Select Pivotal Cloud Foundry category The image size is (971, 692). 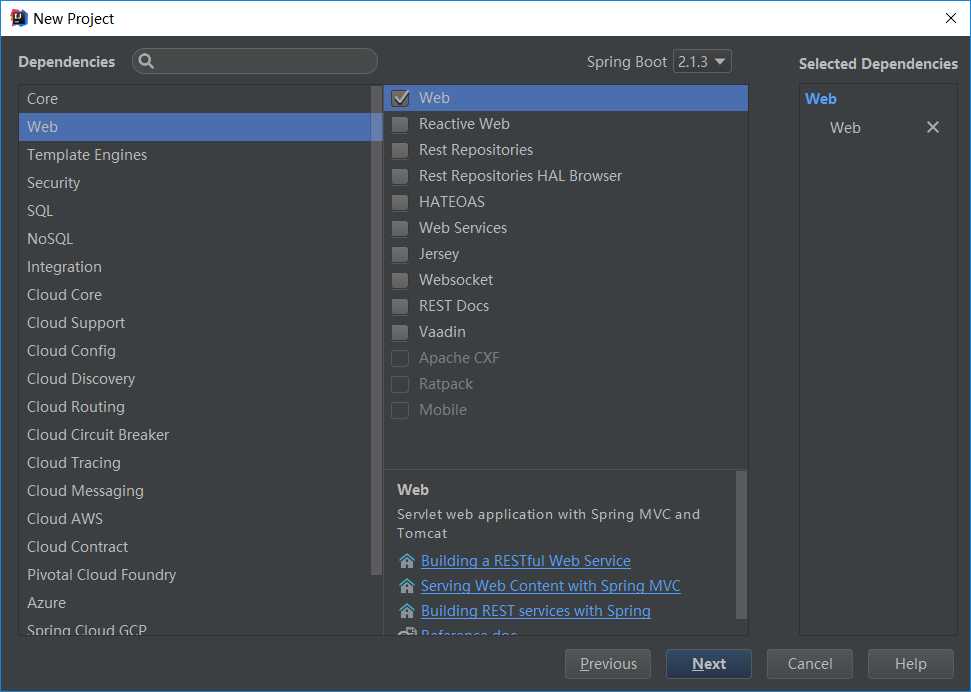(194, 575)
